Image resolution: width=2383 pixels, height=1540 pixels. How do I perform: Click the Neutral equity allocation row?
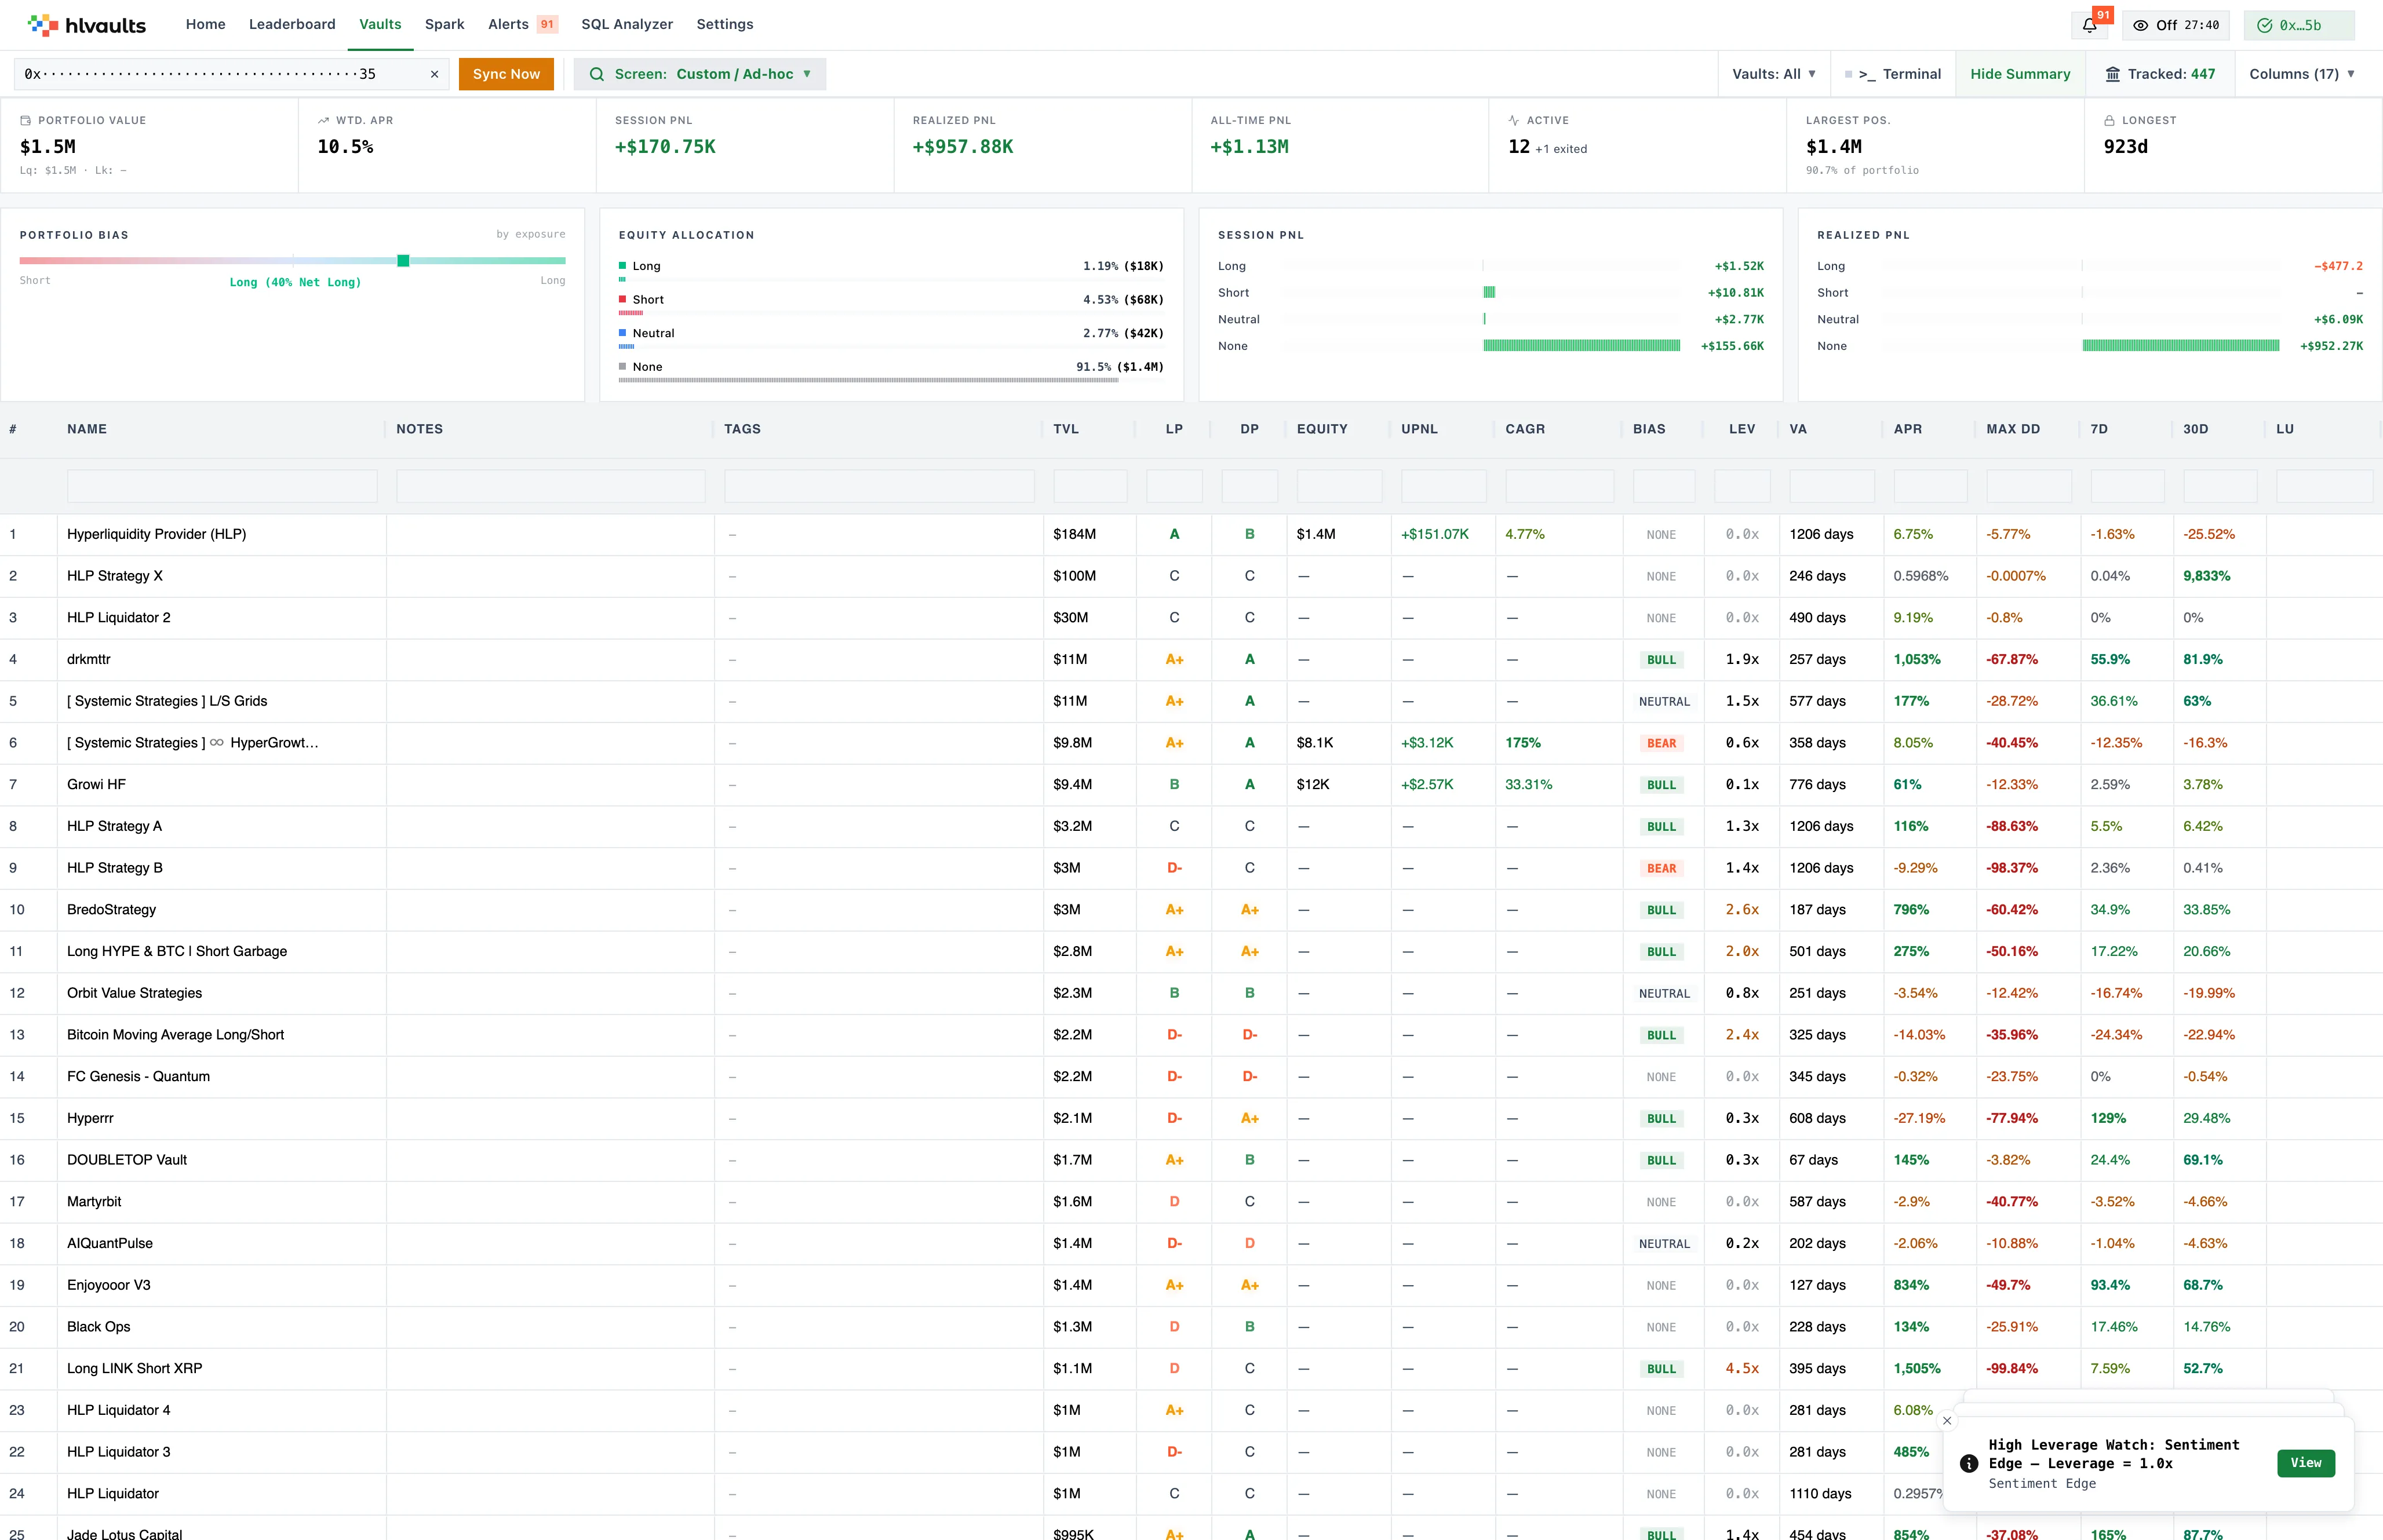click(x=891, y=338)
